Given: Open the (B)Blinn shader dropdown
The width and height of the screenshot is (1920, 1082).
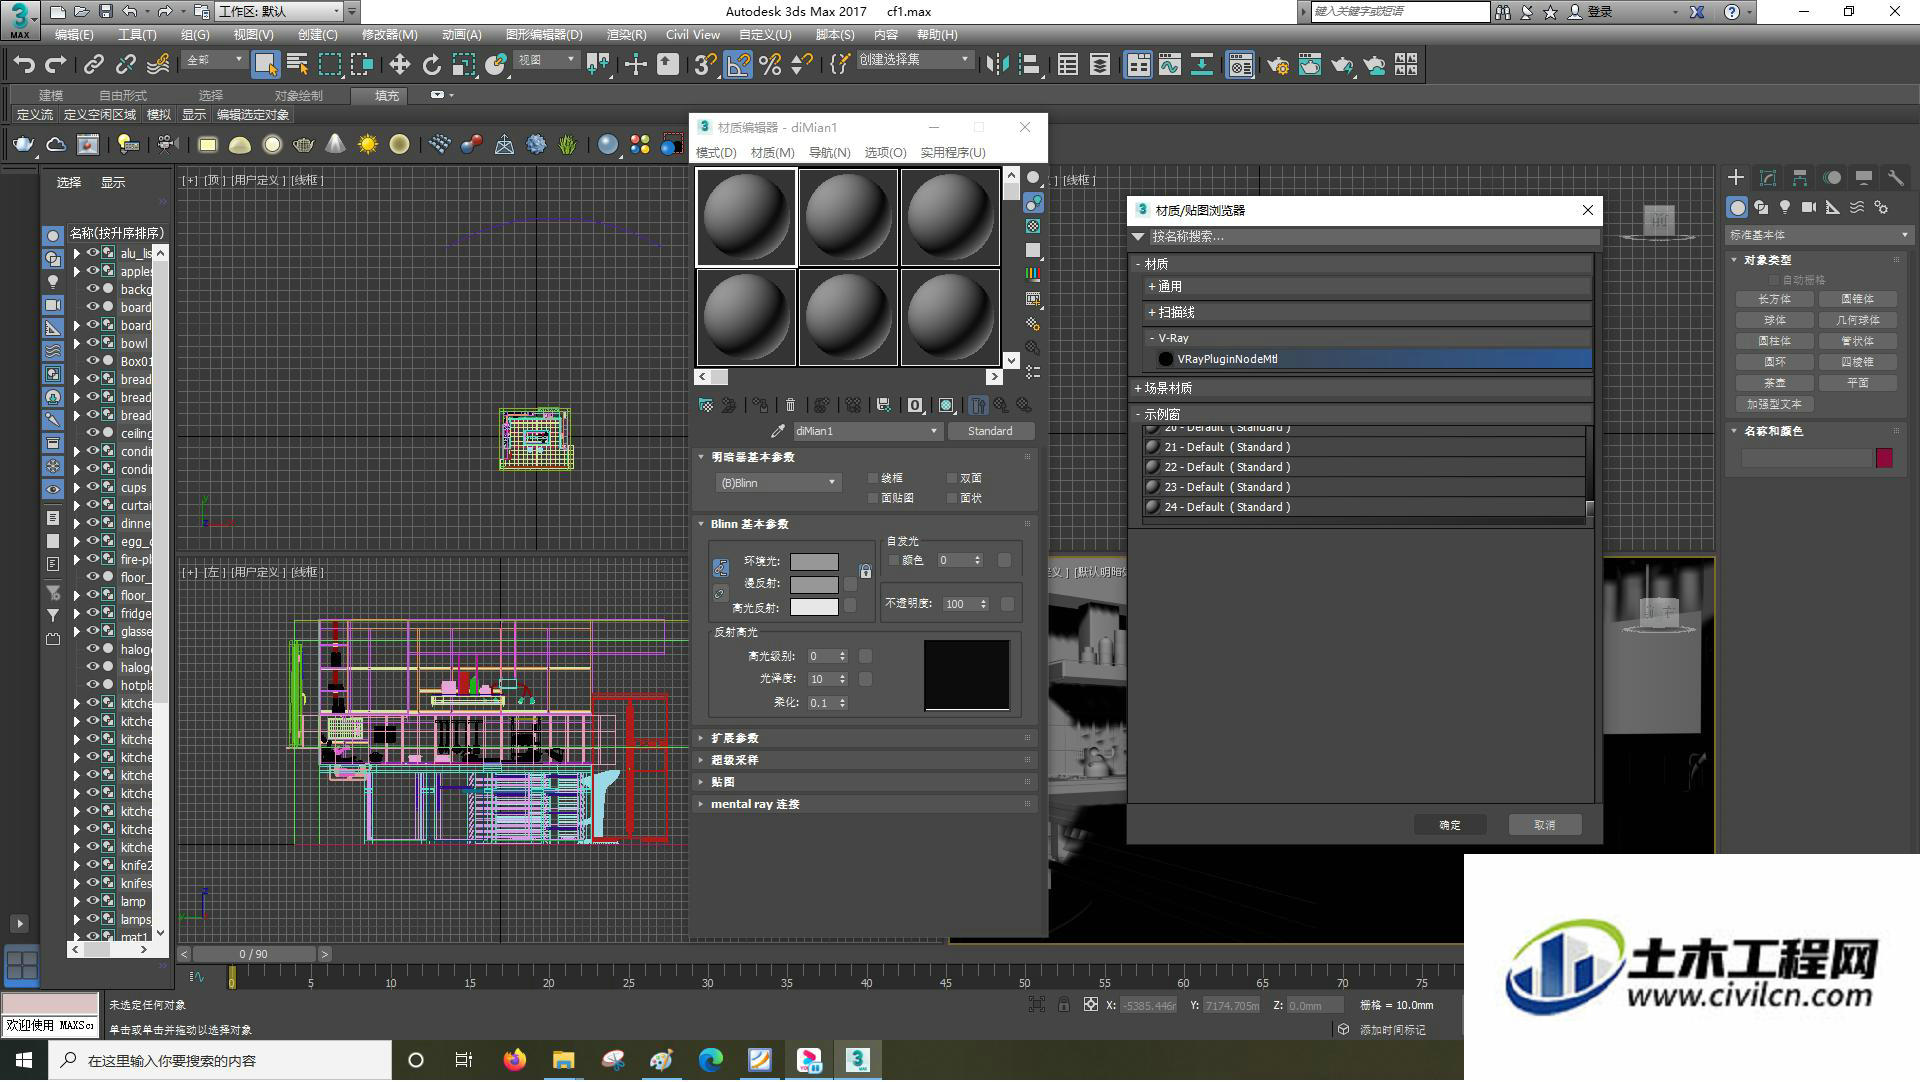Looking at the screenshot, I should [777, 483].
